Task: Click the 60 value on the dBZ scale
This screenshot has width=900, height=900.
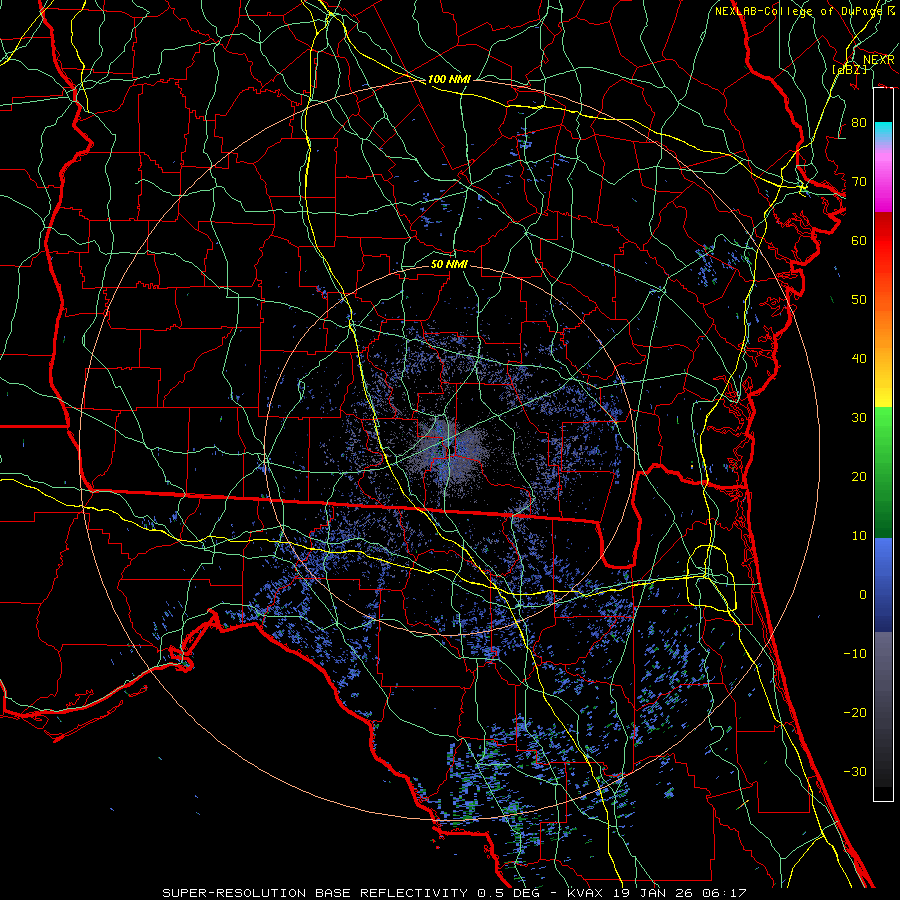Action: [859, 240]
